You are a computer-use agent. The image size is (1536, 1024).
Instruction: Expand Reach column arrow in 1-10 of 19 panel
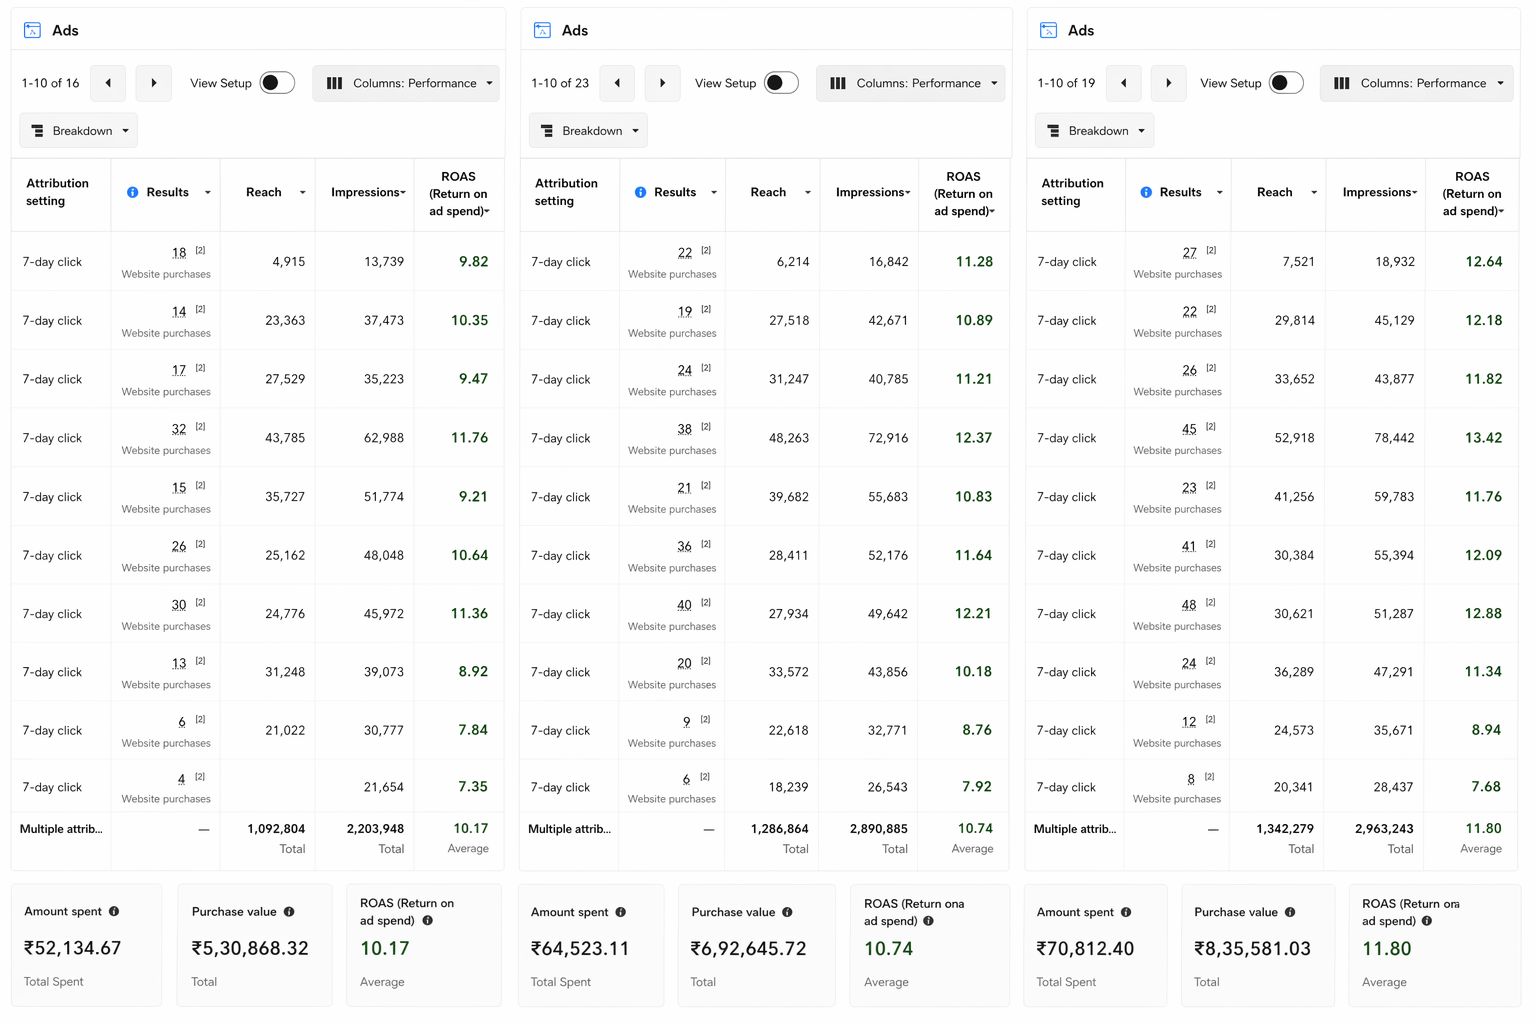1314,193
